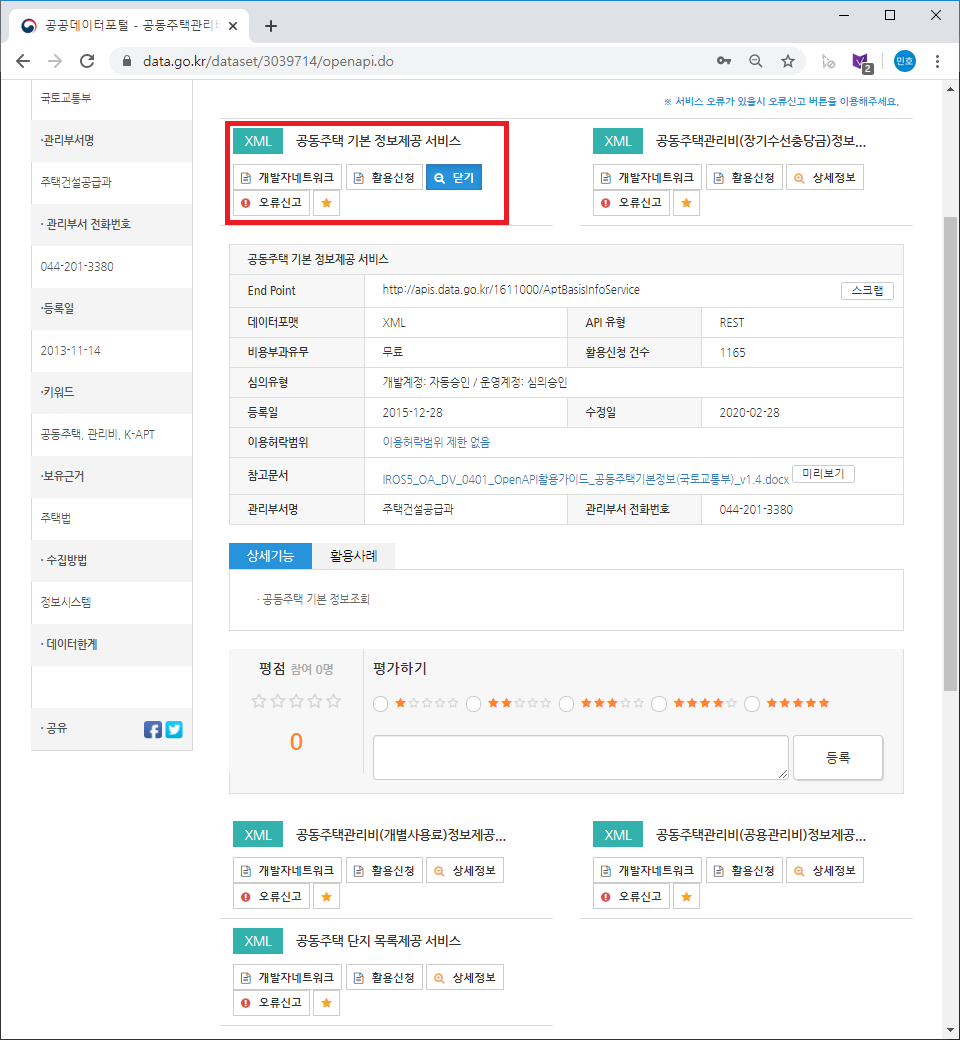The width and height of the screenshot is (960, 1040).
Task: Preview the reference document via 미리보기
Action: click(823, 474)
